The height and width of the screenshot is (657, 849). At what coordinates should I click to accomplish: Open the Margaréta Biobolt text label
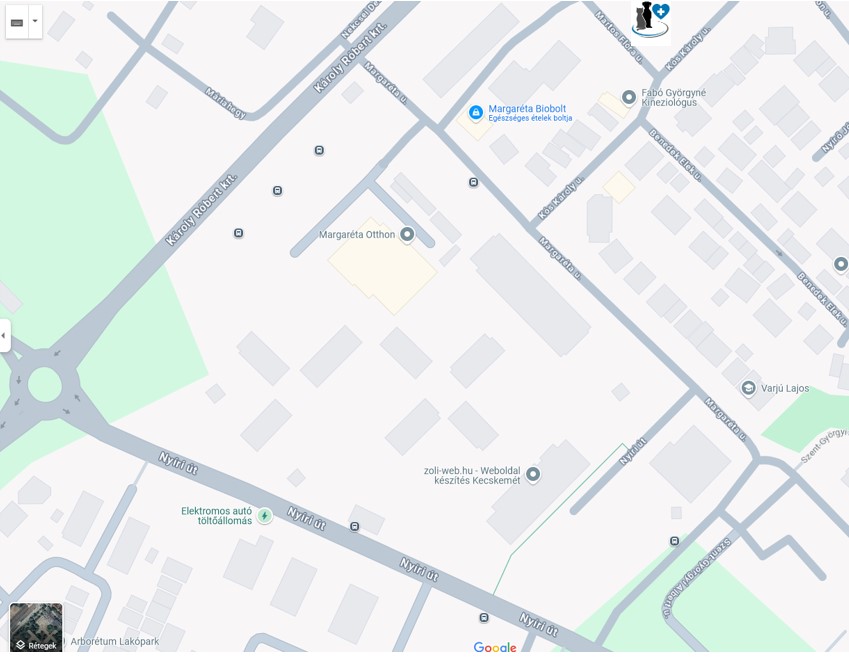527,109
